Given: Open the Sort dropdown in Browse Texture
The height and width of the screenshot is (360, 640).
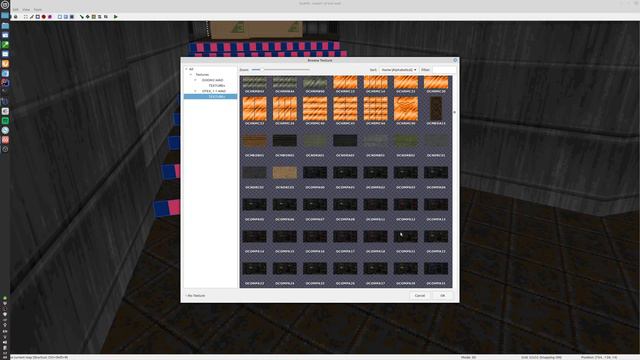Looking at the screenshot, I should tap(399, 70).
